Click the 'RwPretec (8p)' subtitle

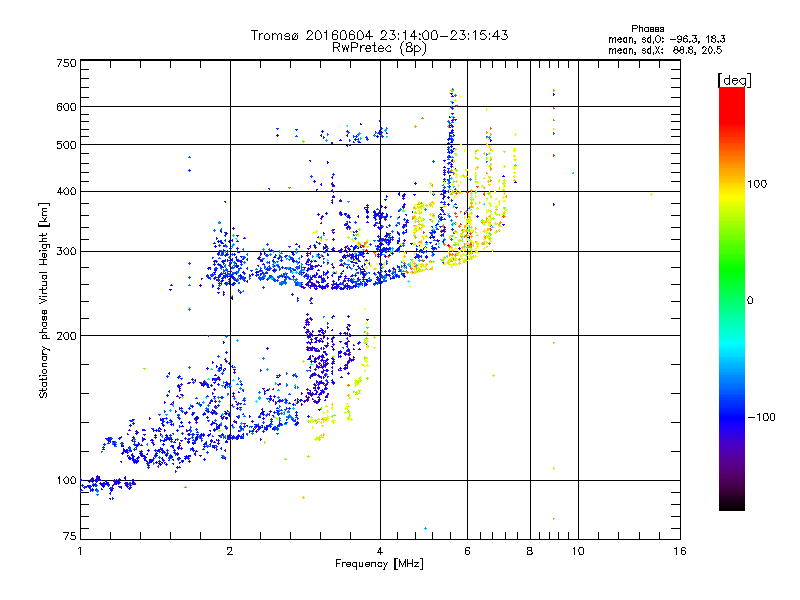tap(379, 48)
